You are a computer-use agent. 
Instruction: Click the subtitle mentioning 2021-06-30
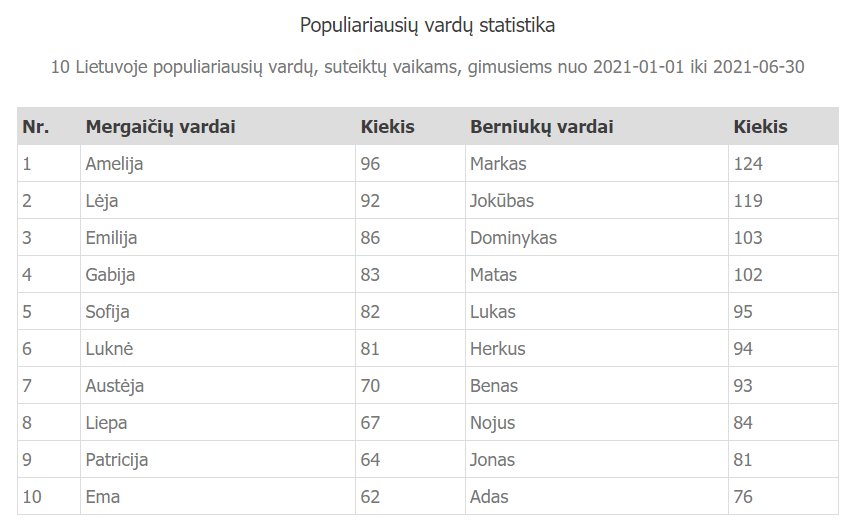(x=428, y=67)
